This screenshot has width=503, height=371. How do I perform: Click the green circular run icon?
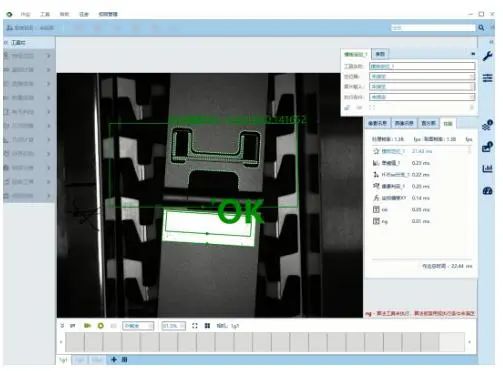point(100,326)
